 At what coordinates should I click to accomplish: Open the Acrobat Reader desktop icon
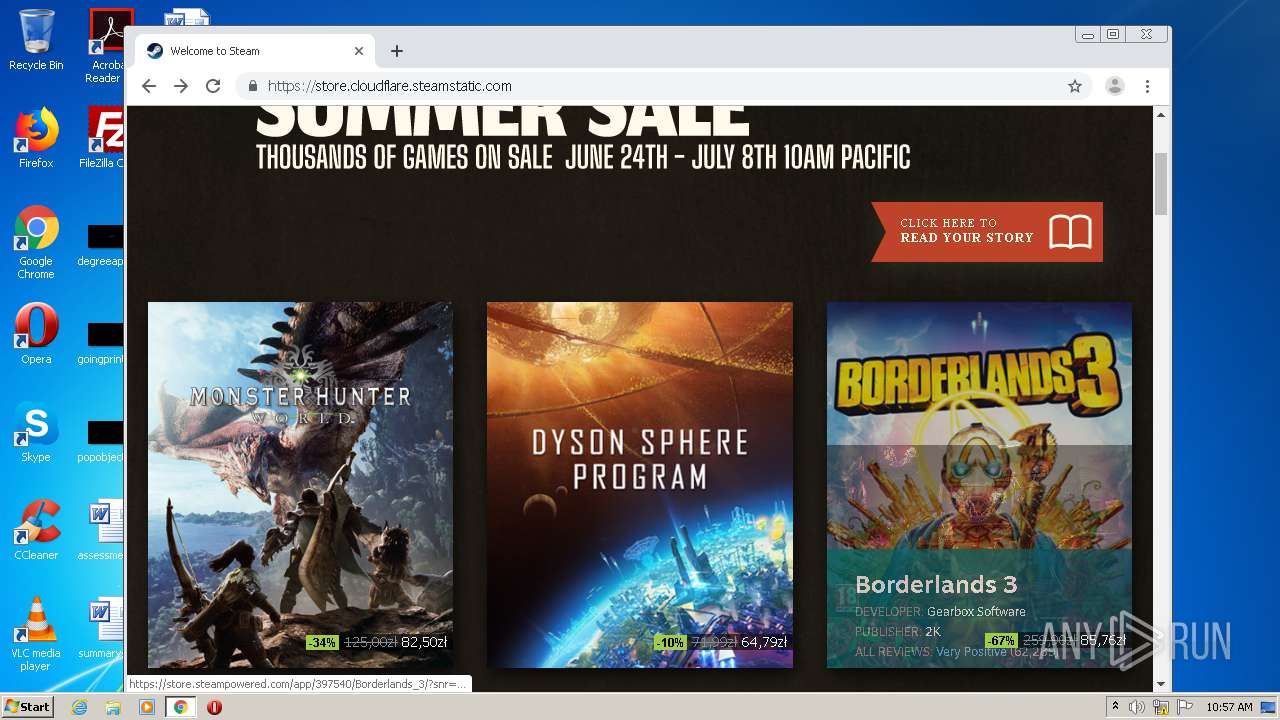click(x=106, y=46)
